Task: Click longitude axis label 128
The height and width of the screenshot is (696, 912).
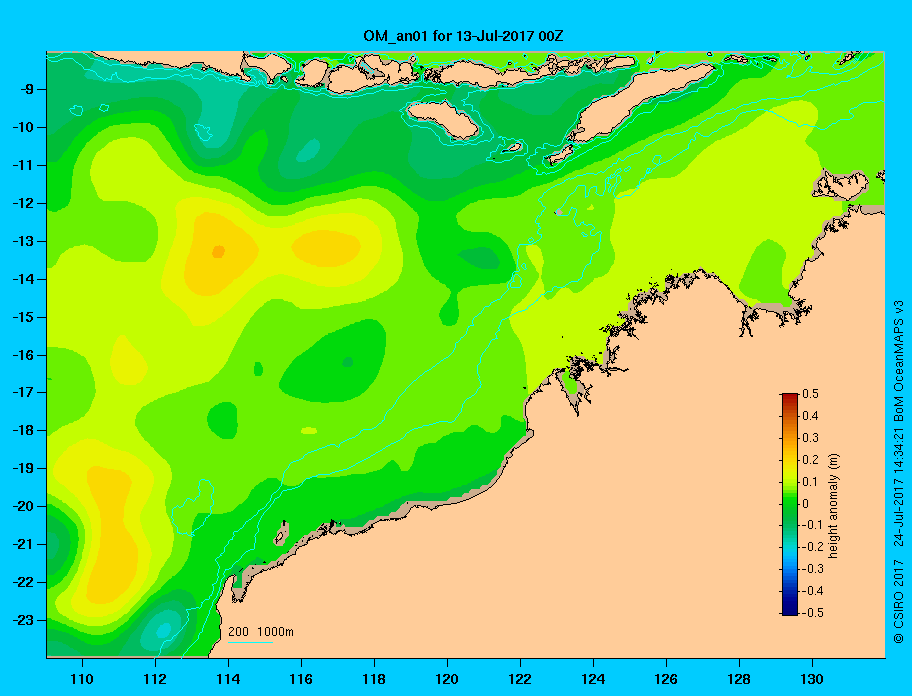Action: click(x=739, y=679)
